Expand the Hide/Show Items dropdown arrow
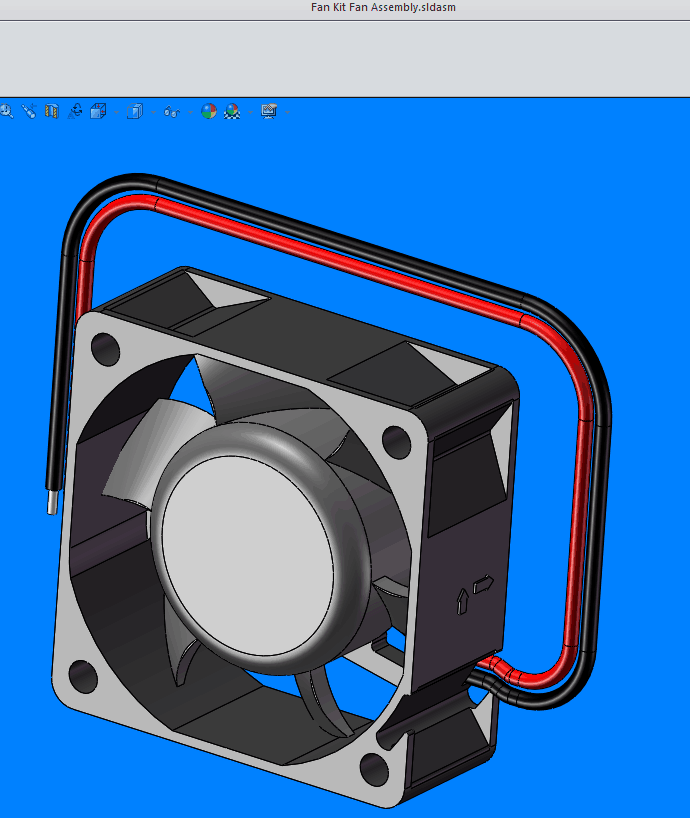The height and width of the screenshot is (818, 690). pyautogui.click(x=190, y=112)
